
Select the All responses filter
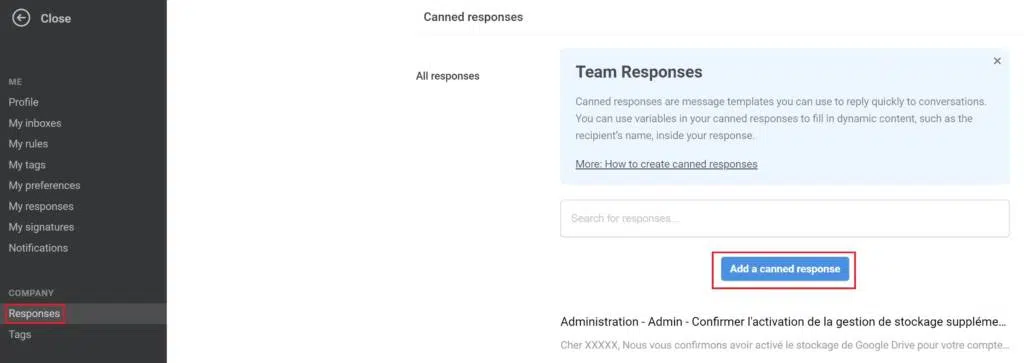point(447,76)
